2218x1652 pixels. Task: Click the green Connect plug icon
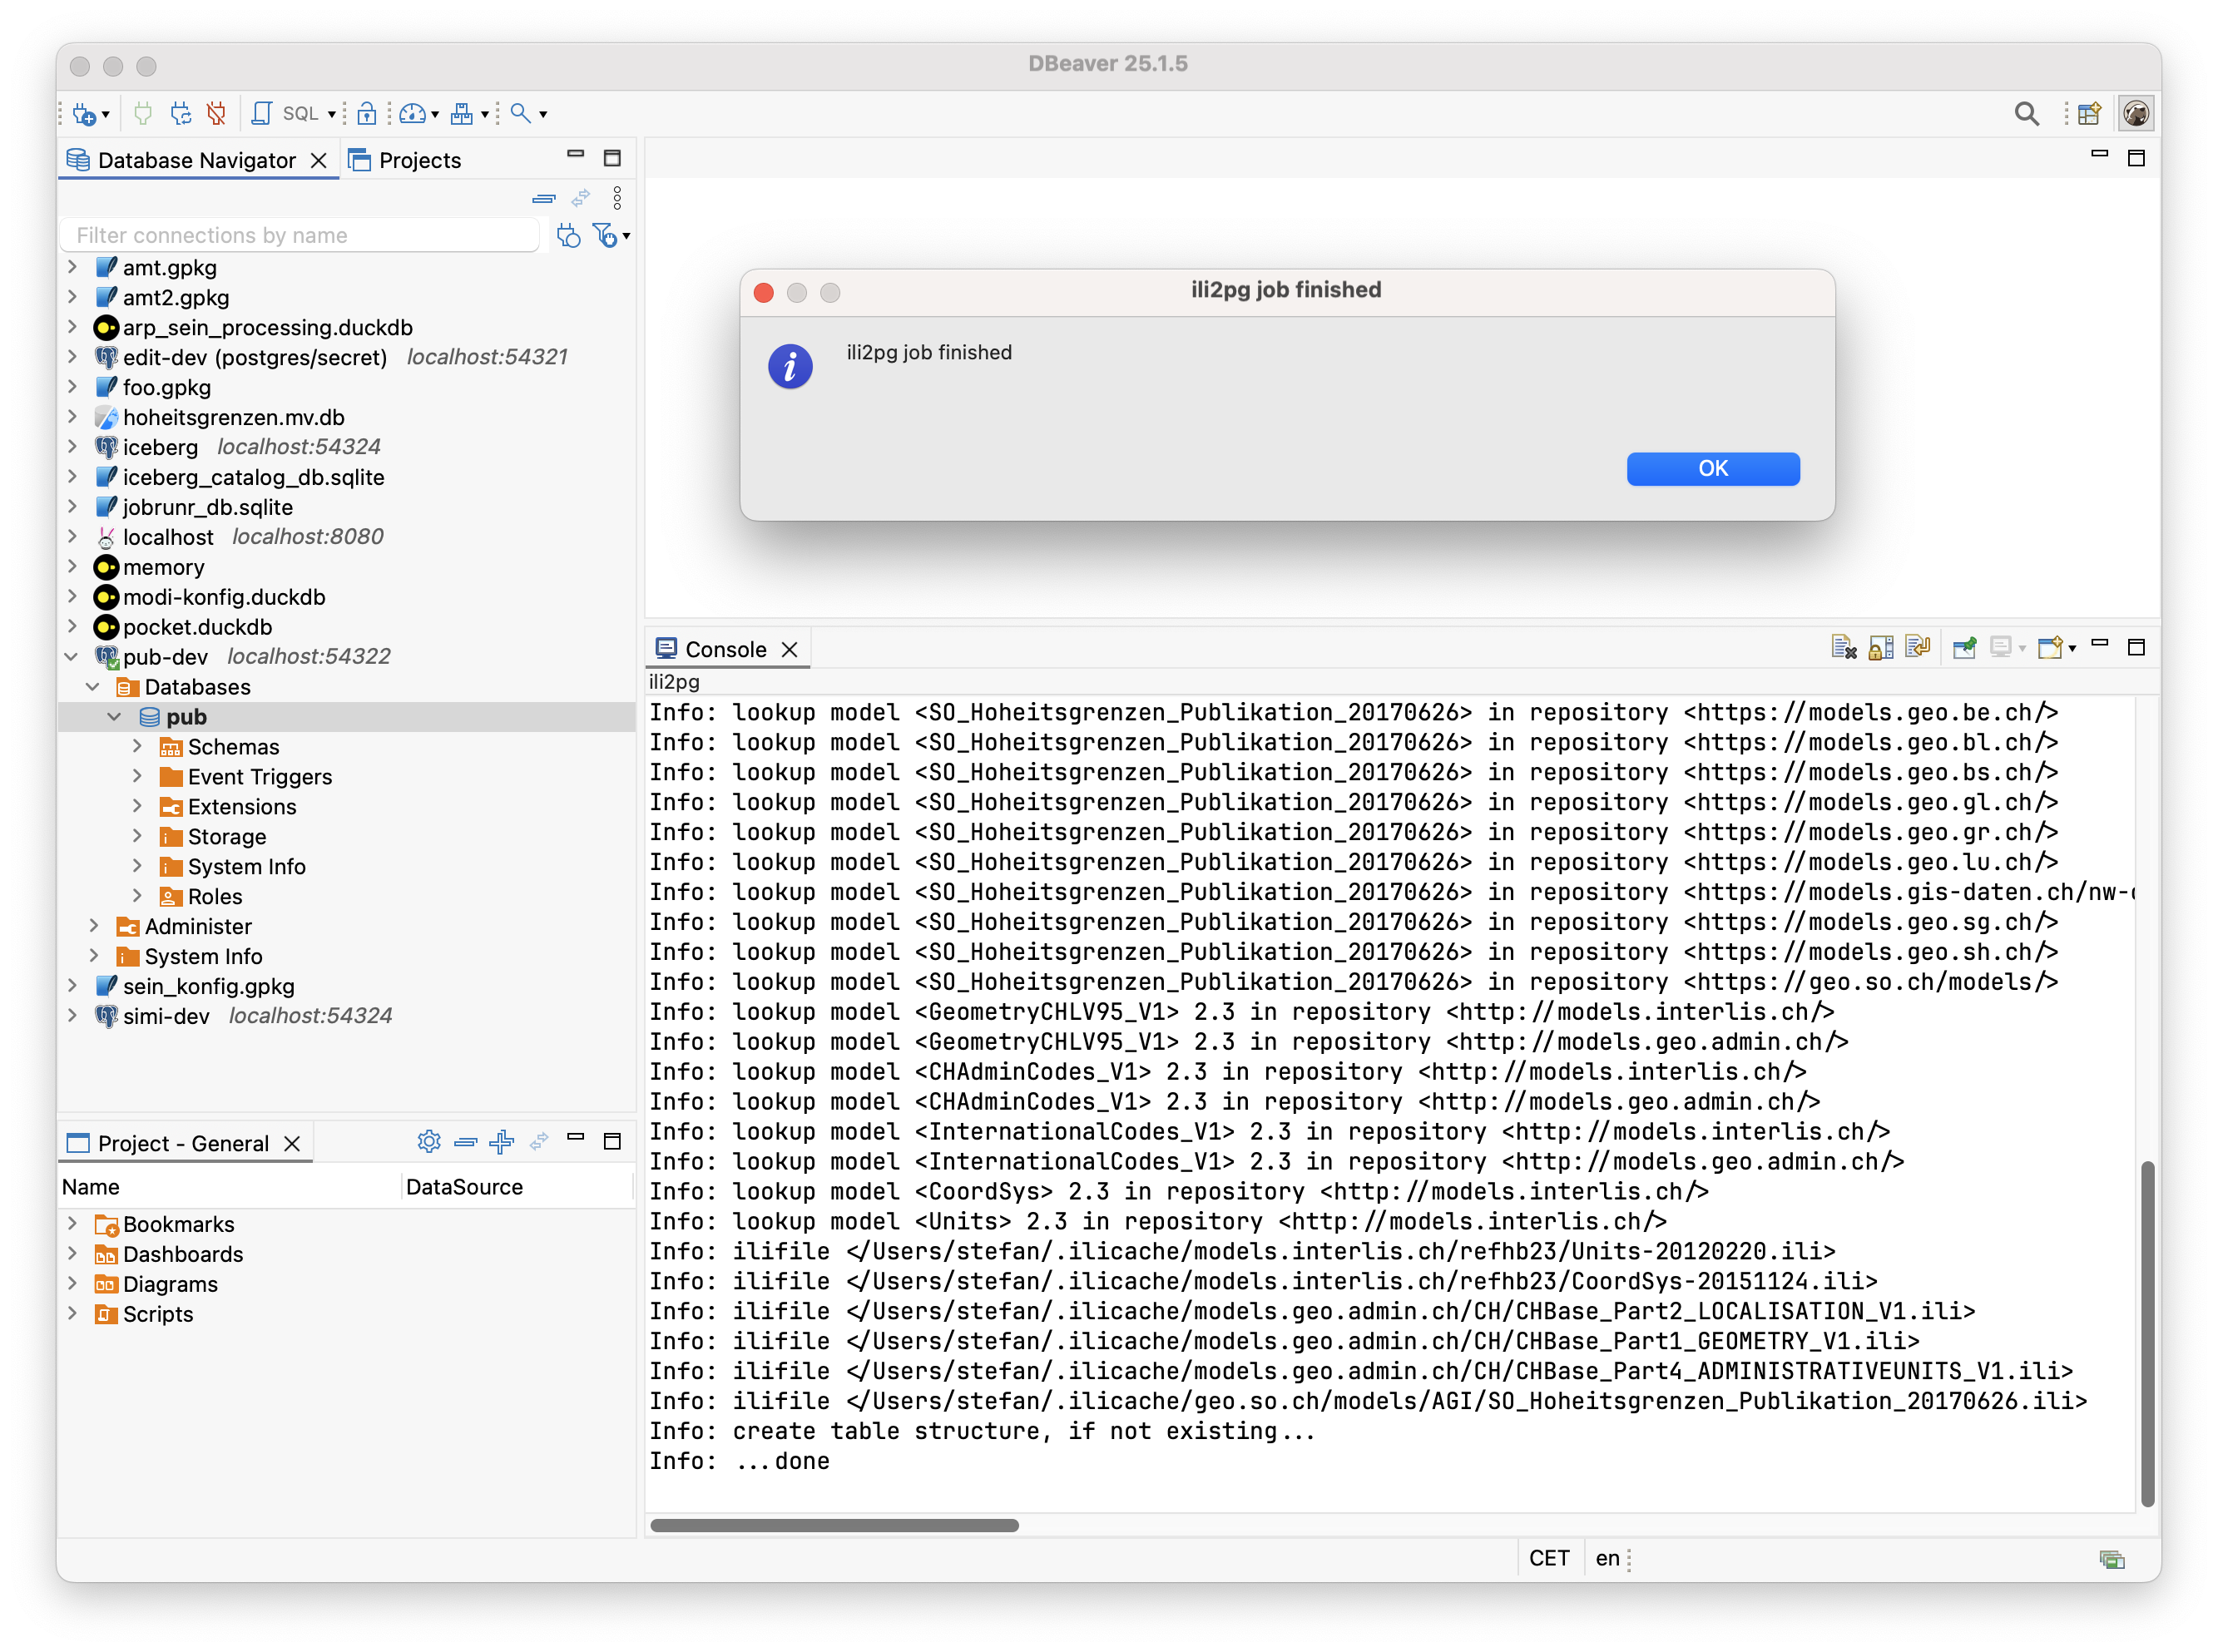(x=143, y=114)
